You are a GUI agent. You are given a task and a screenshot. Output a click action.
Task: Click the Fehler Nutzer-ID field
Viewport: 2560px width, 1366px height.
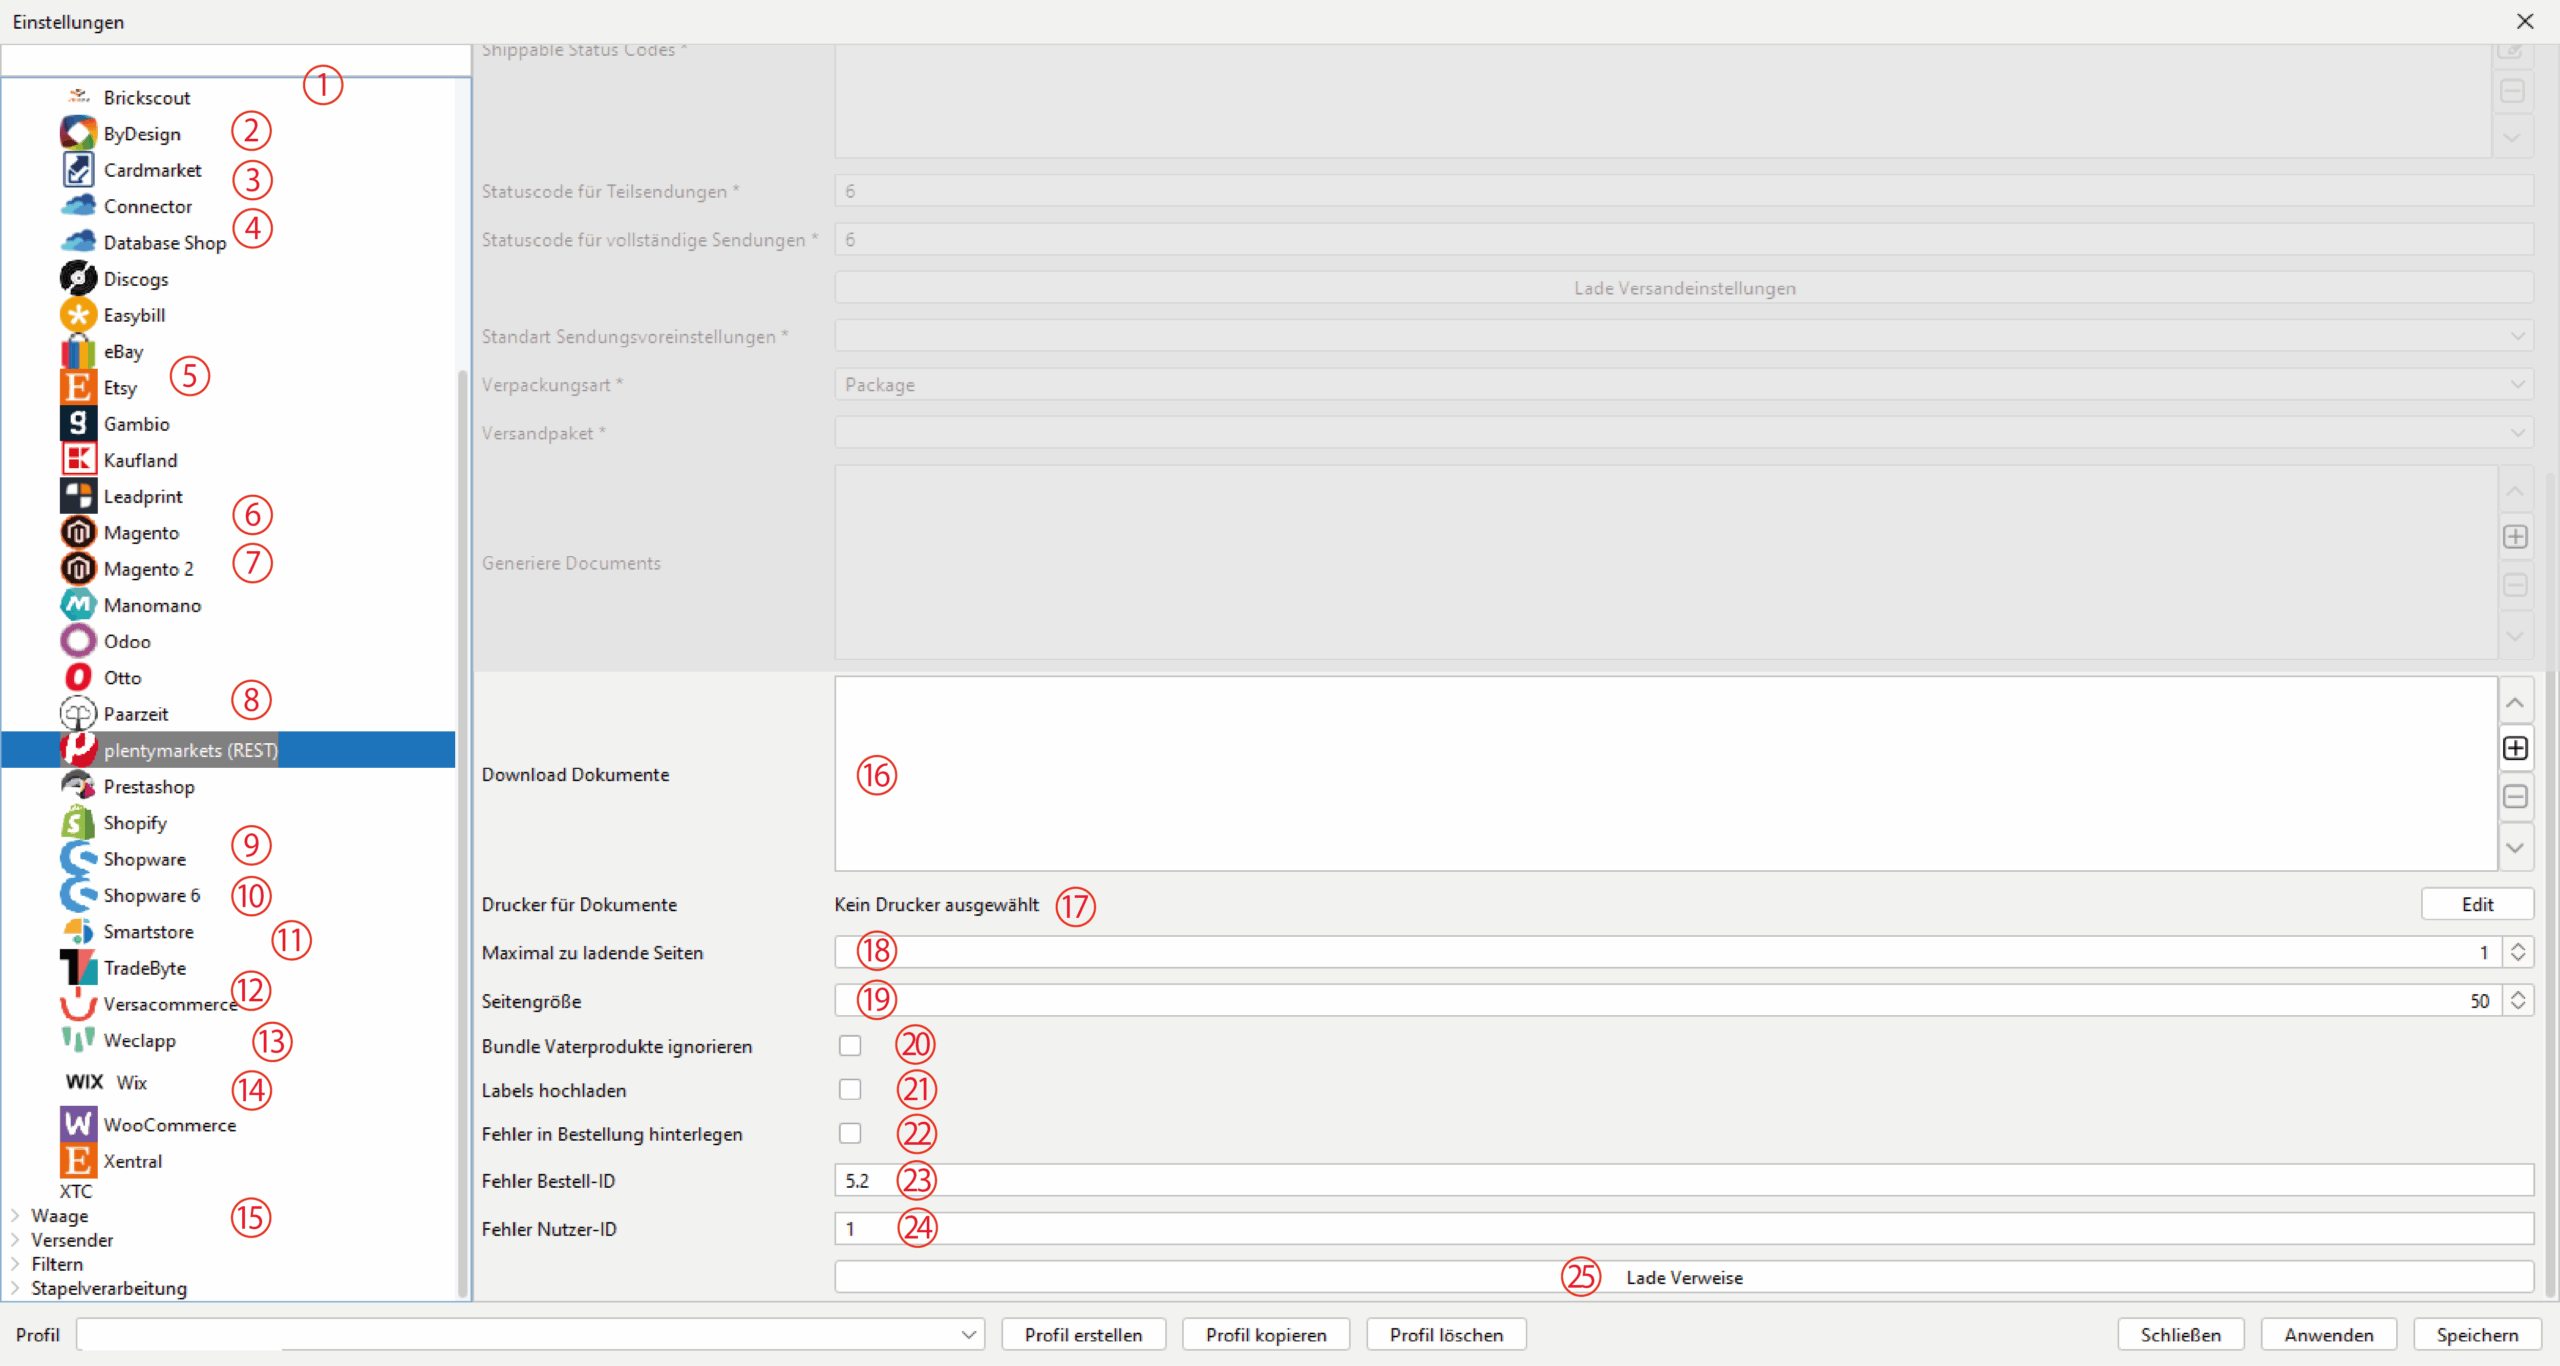1684,1228
